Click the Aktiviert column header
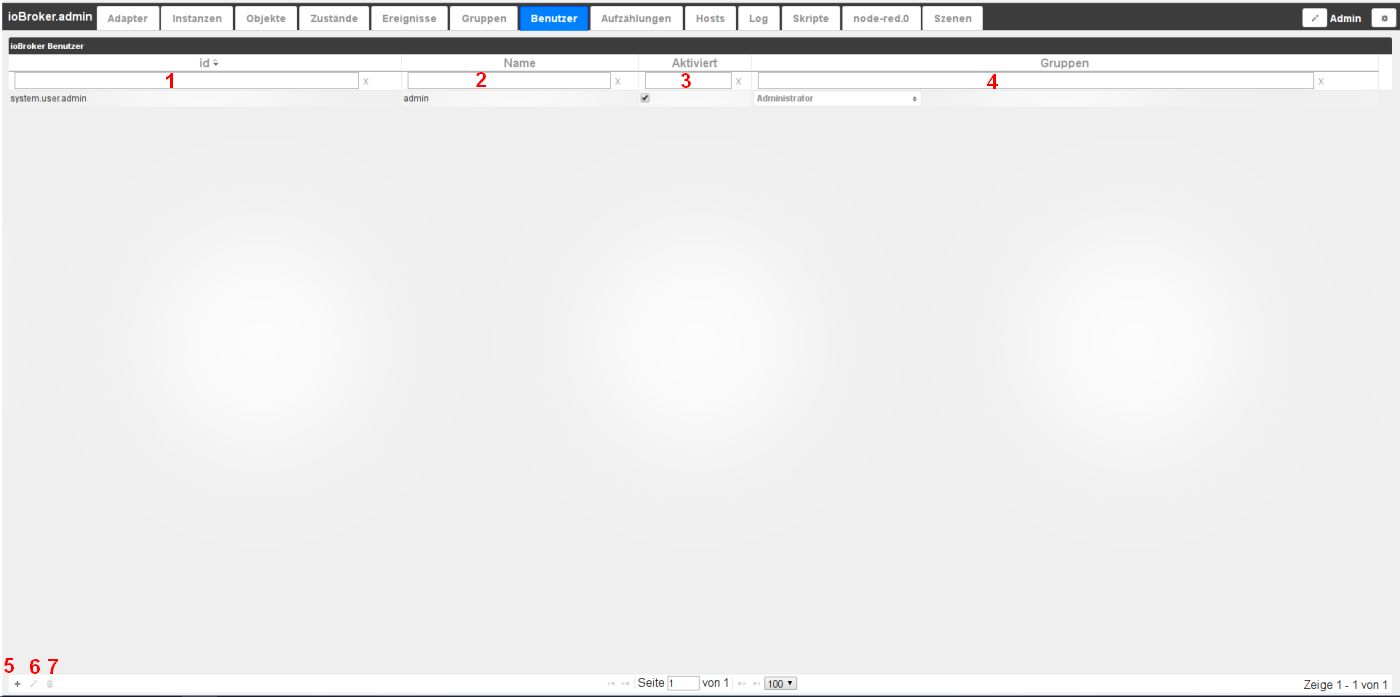Viewport: 1400px width, 697px height. (x=695, y=63)
